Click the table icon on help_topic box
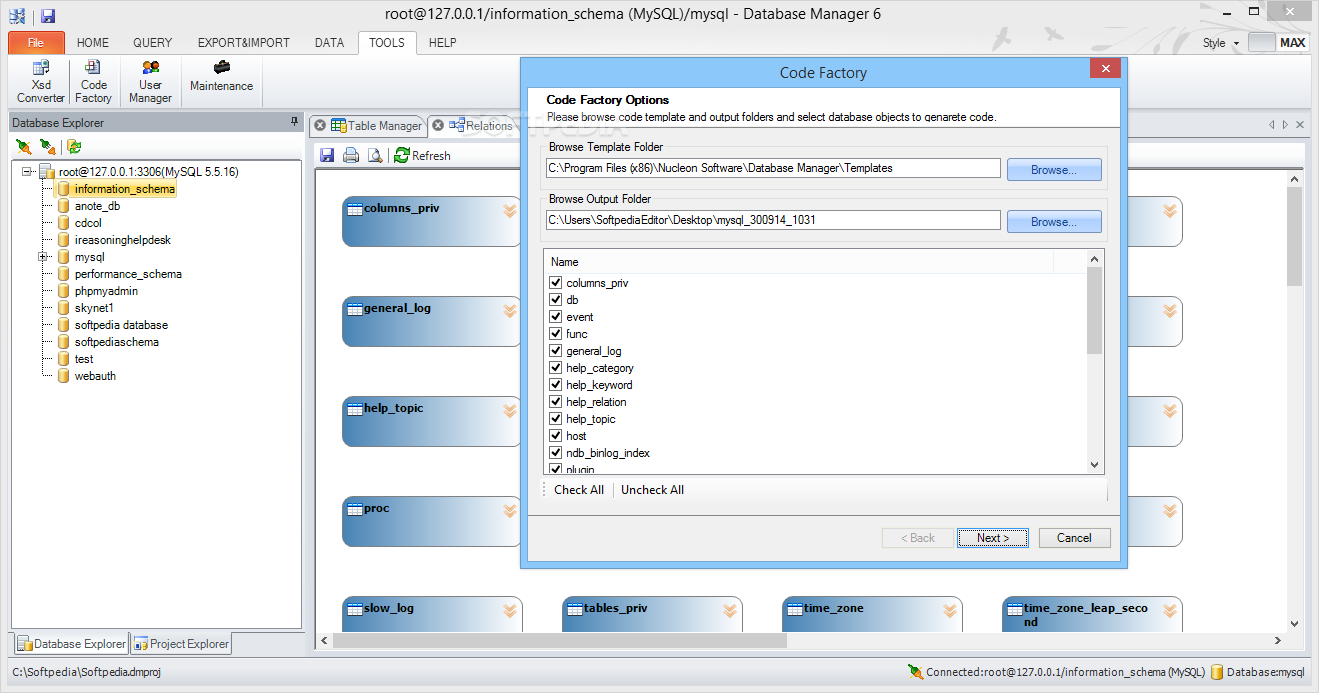 [354, 409]
